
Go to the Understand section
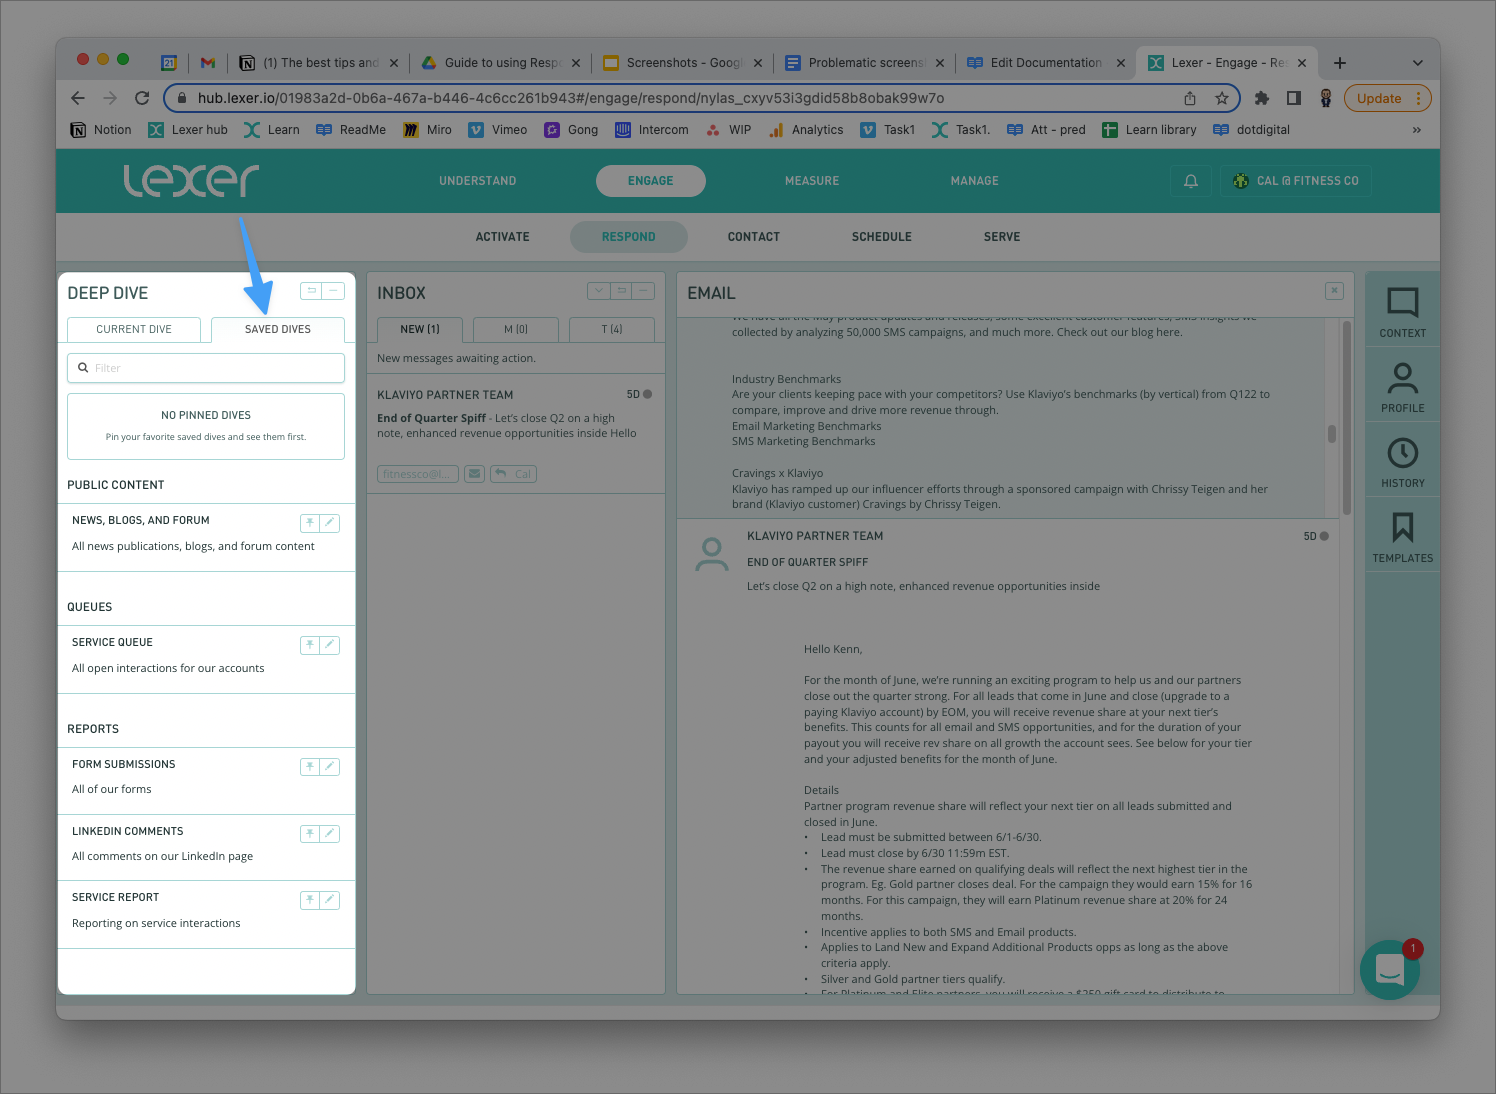pos(478,181)
